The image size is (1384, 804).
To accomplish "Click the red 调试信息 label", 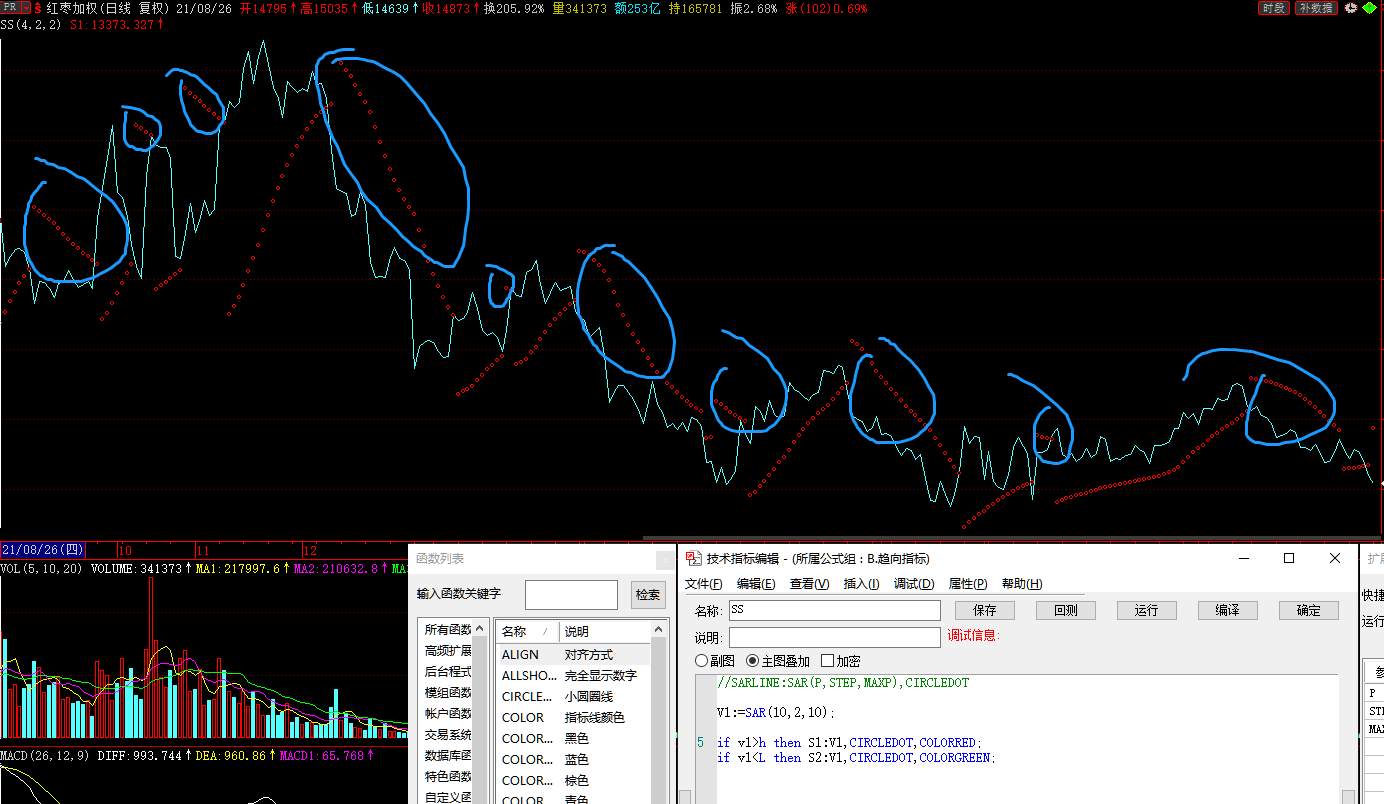I will 974,636.
